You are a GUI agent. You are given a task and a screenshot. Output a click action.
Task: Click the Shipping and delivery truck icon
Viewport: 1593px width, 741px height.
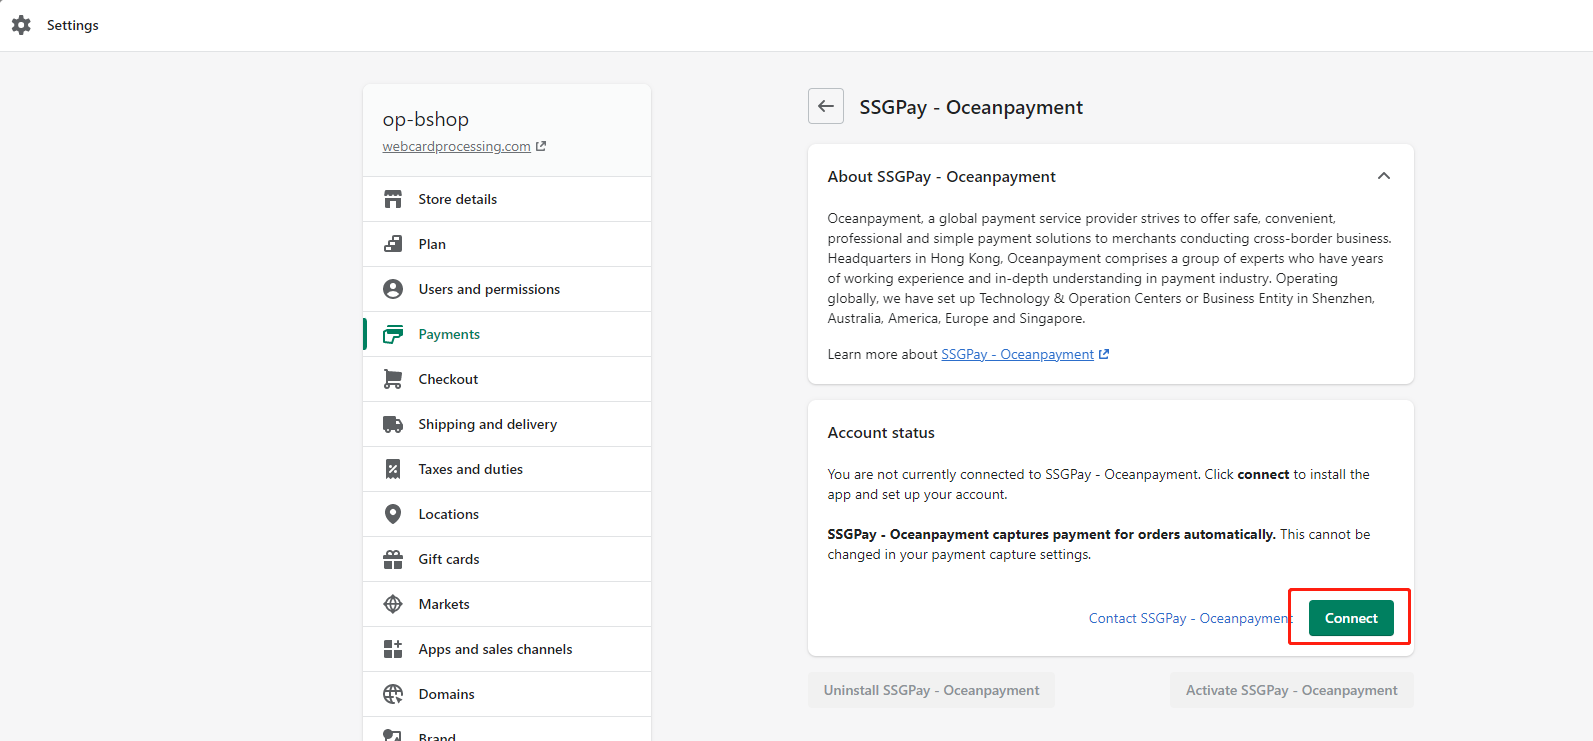393,424
